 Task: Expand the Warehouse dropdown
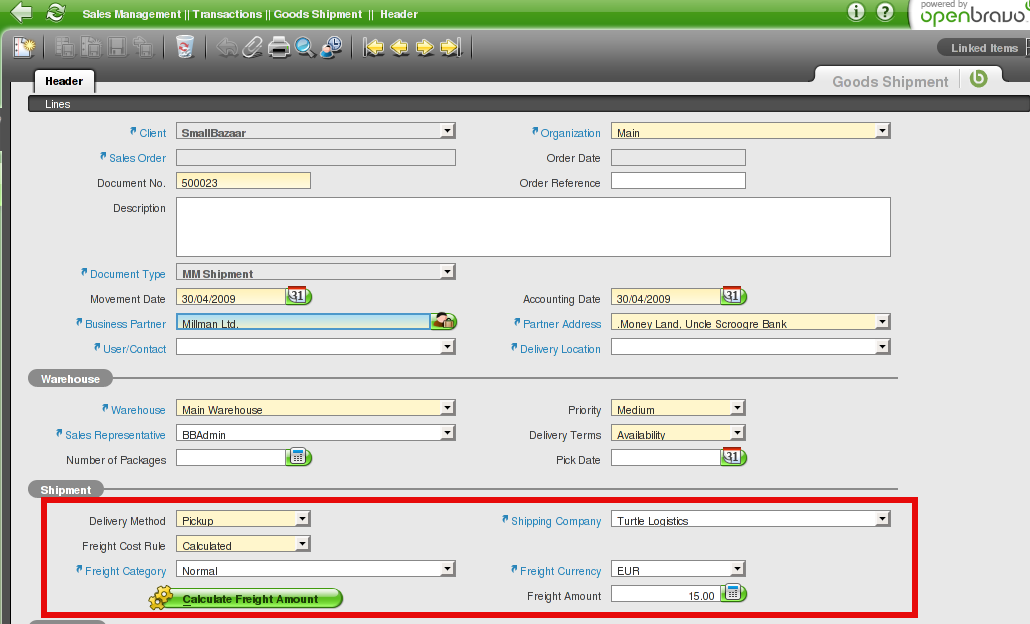pyautogui.click(x=447, y=408)
